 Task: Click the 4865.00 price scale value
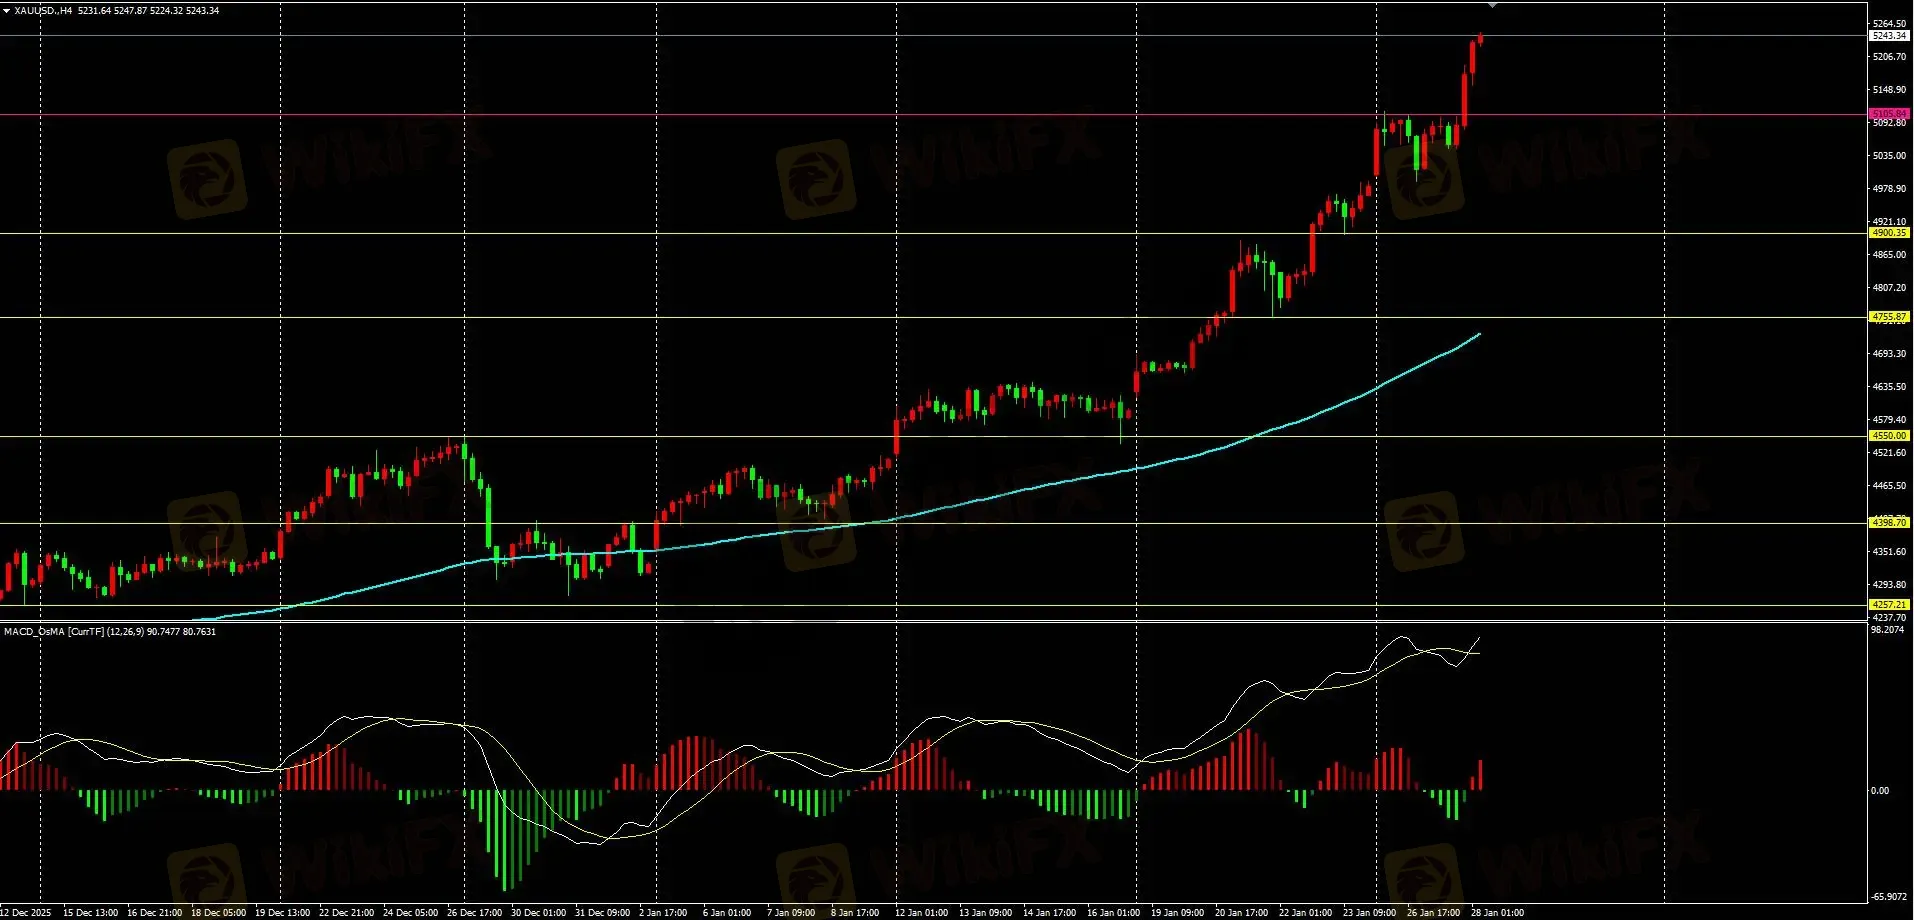click(x=1889, y=255)
